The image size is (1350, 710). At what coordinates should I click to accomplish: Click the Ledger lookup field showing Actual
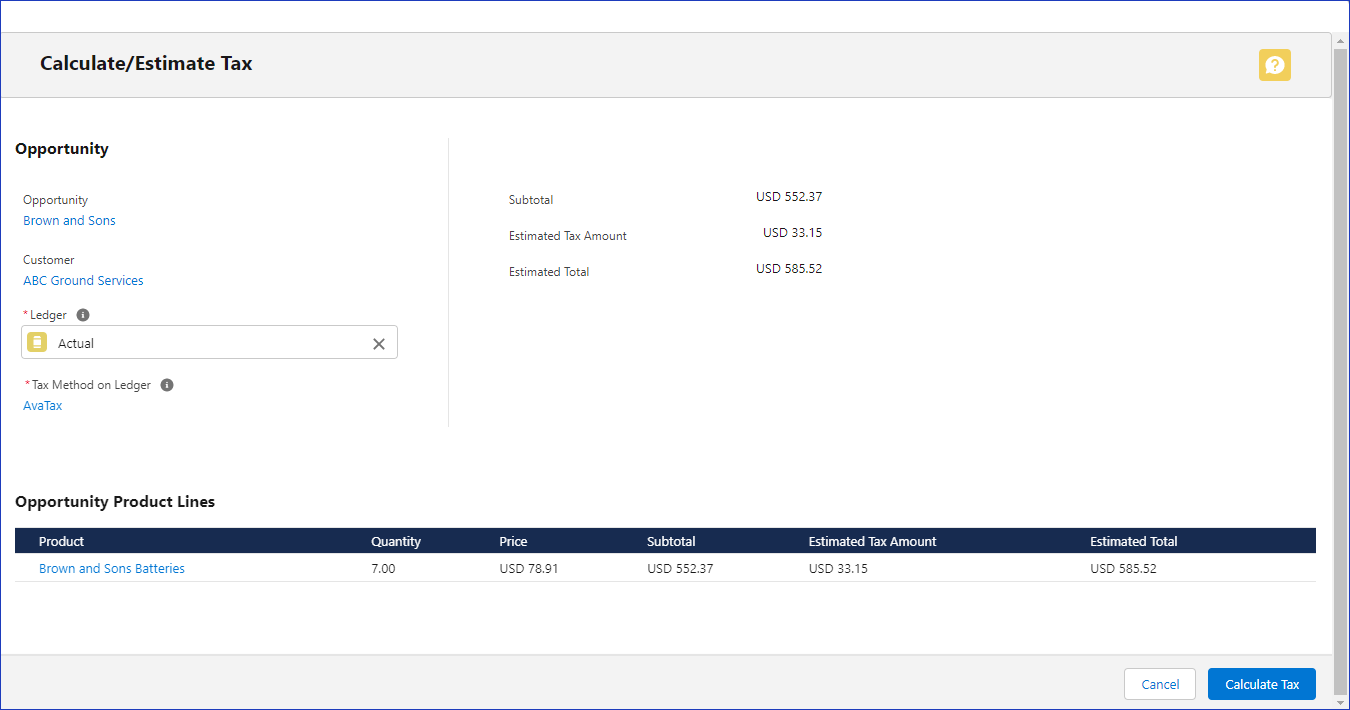coord(210,343)
